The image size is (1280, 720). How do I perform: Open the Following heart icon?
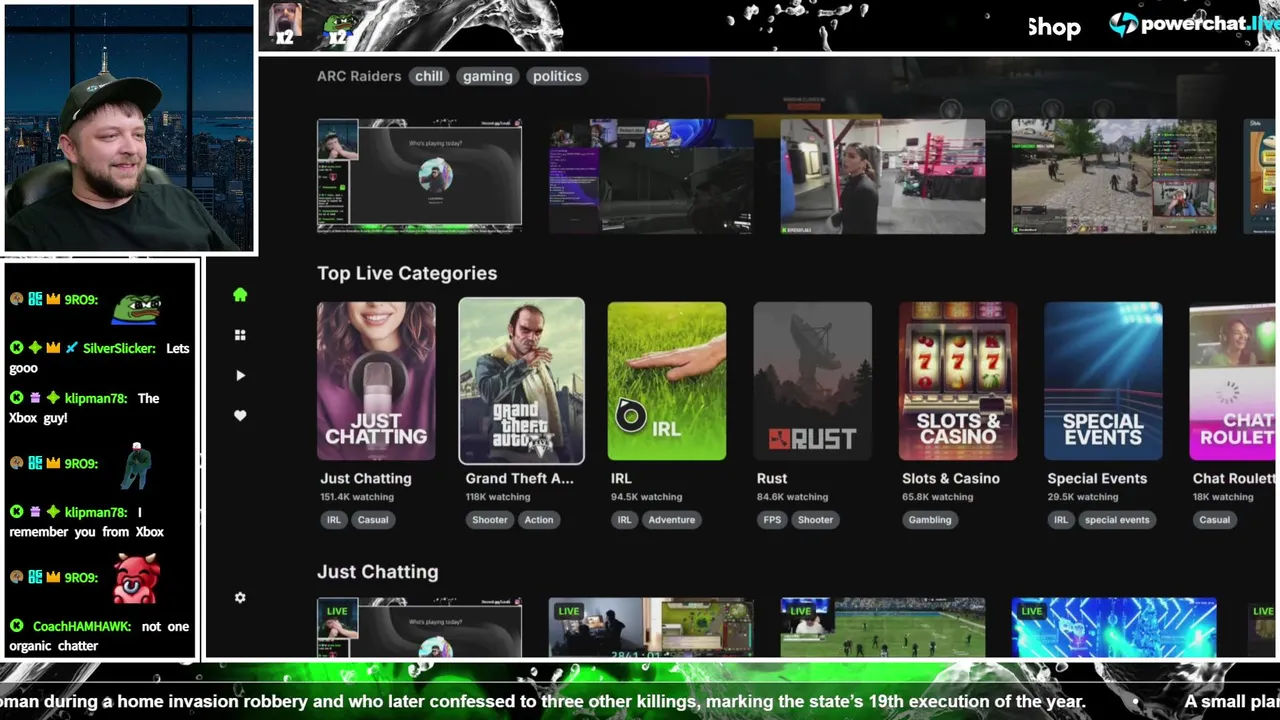point(240,415)
